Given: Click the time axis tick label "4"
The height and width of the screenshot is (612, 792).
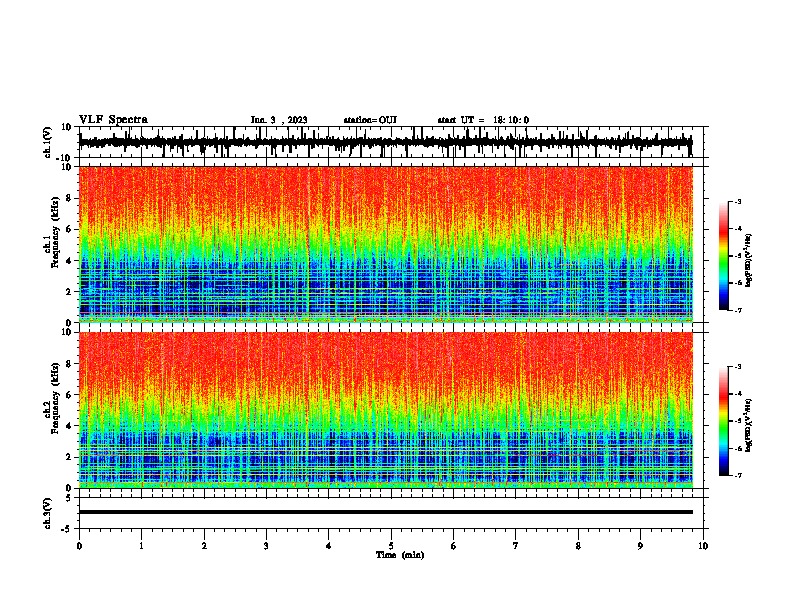Looking at the screenshot, I should pos(329,546).
